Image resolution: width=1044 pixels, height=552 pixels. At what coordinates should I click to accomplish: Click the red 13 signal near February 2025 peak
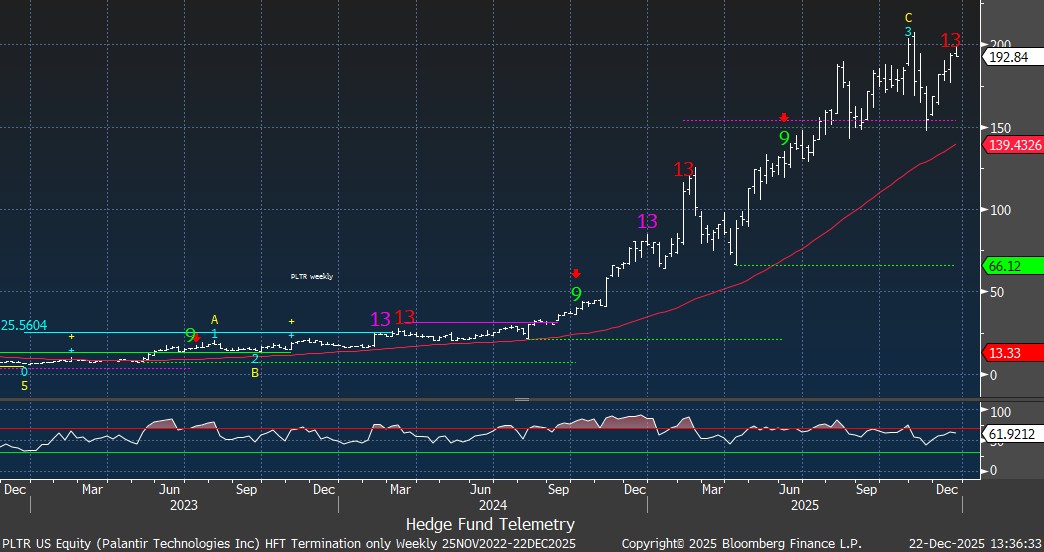coord(684,170)
